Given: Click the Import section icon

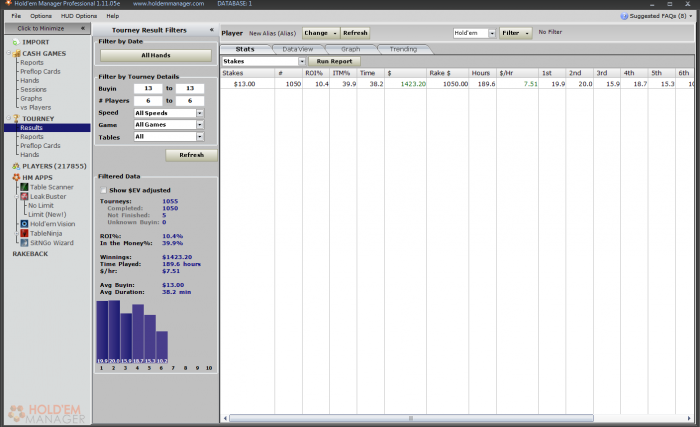Looking at the screenshot, I should 14,42.
